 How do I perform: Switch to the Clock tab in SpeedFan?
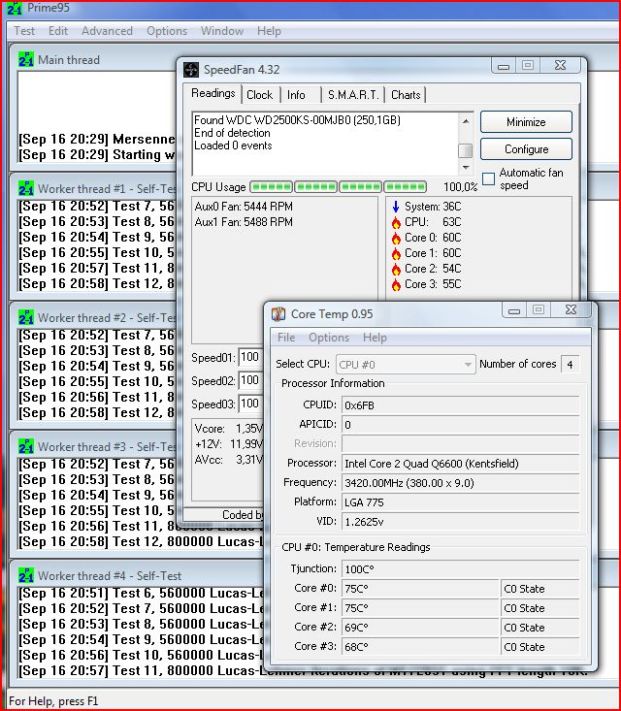(x=260, y=95)
